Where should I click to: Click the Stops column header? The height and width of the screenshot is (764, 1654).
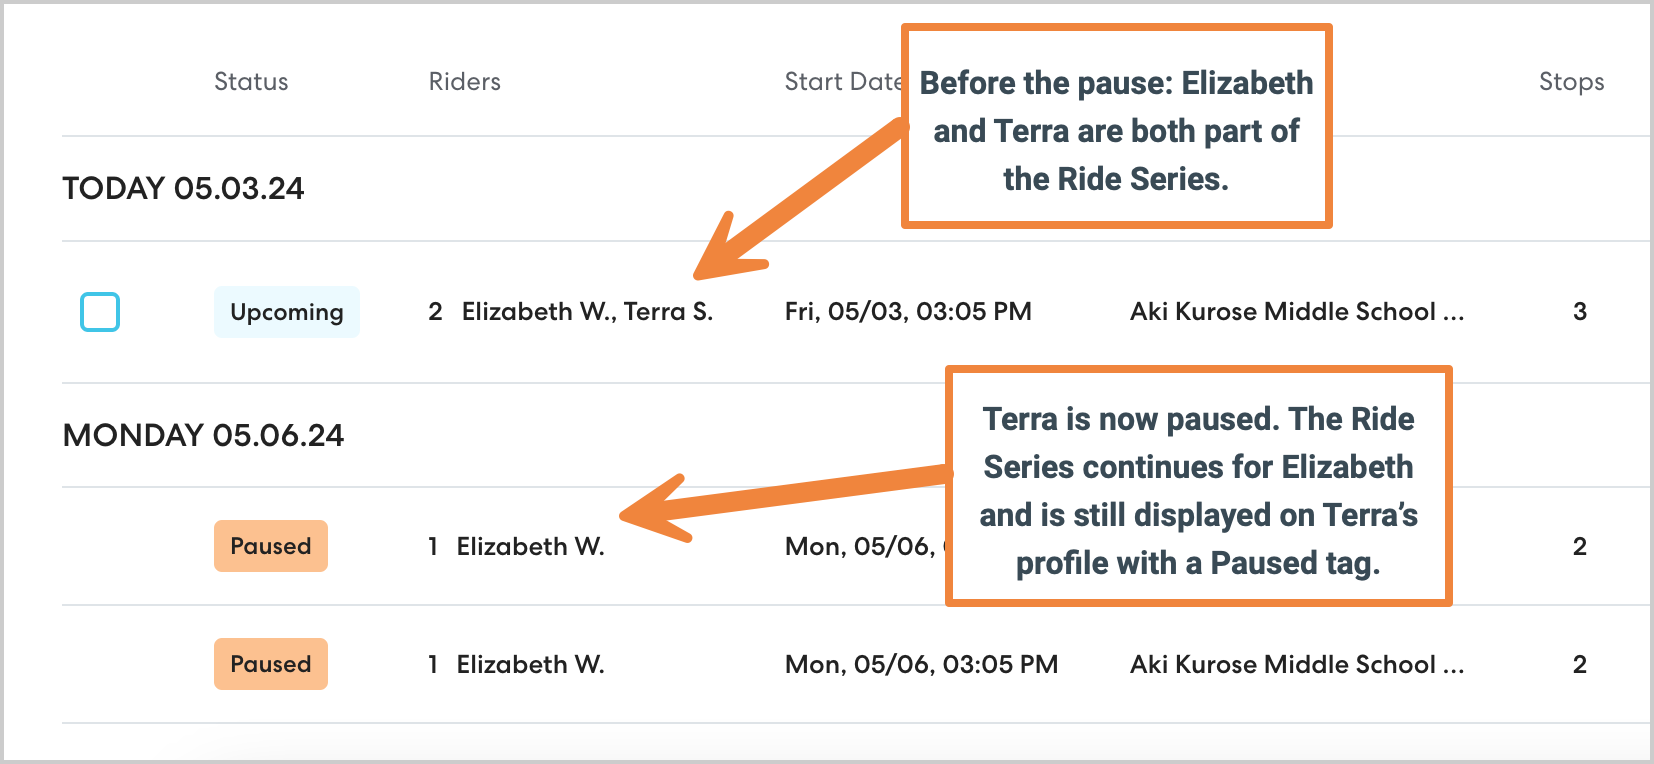tap(1571, 82)
